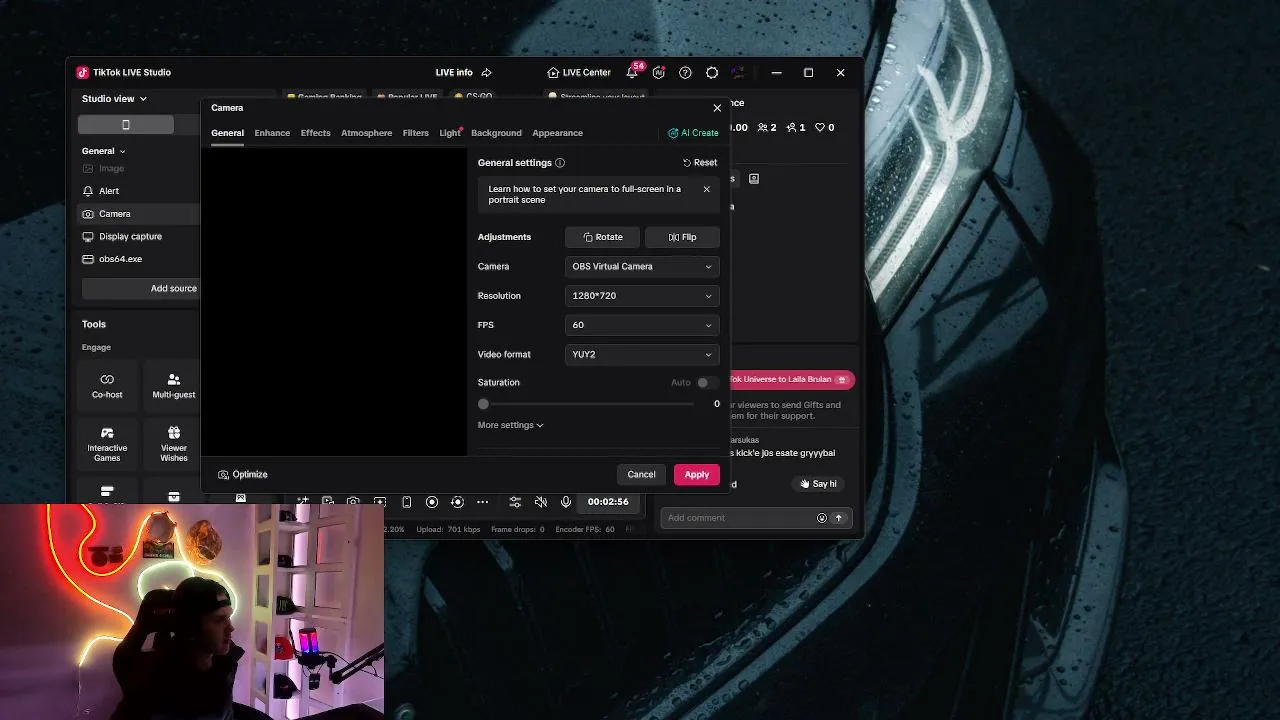Screen dimensions: 1280x720
Task: Click the target icon beside the record button
Action: (x=457, y=502)
